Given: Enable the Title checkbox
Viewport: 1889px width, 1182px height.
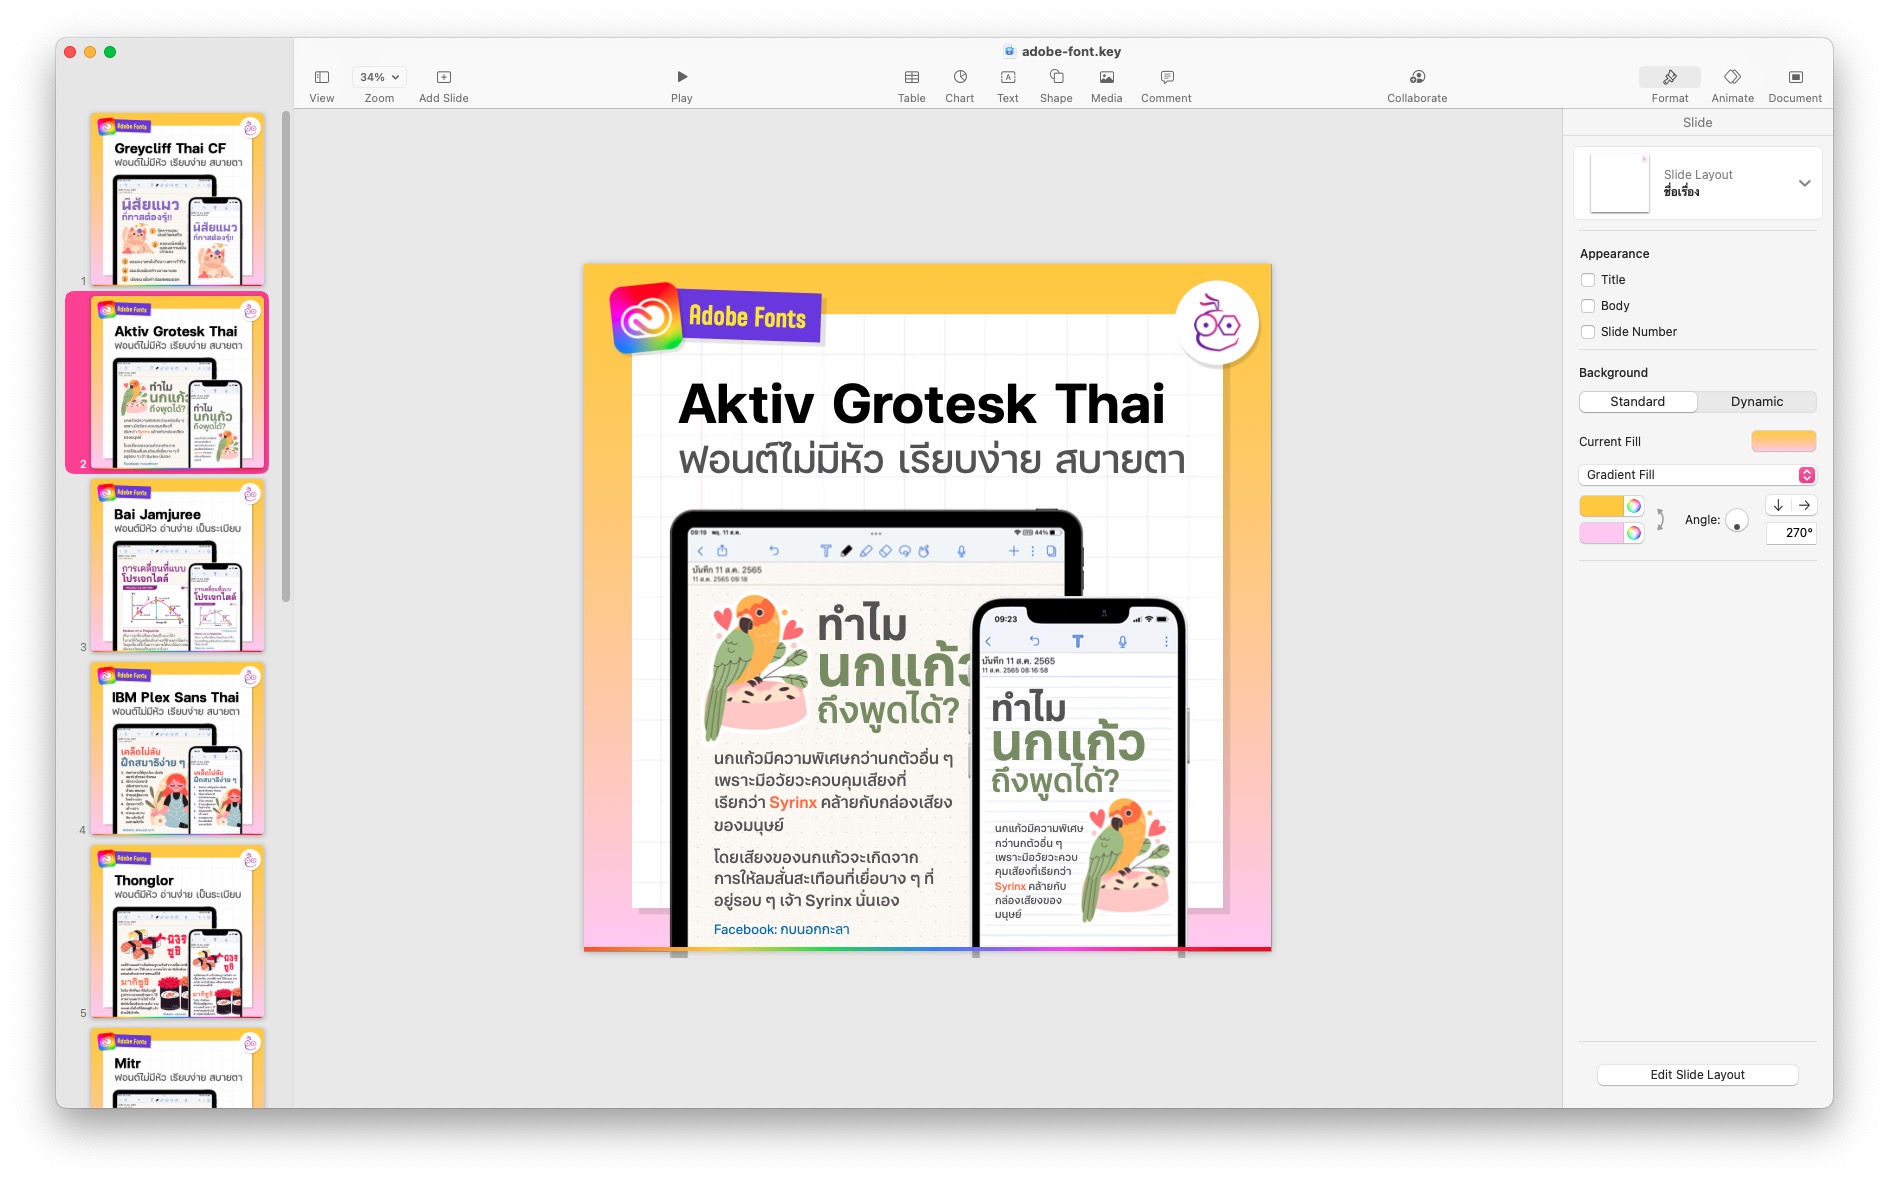Looking at the screenshot, I should pyautogui.click(x=1588, y=280).
